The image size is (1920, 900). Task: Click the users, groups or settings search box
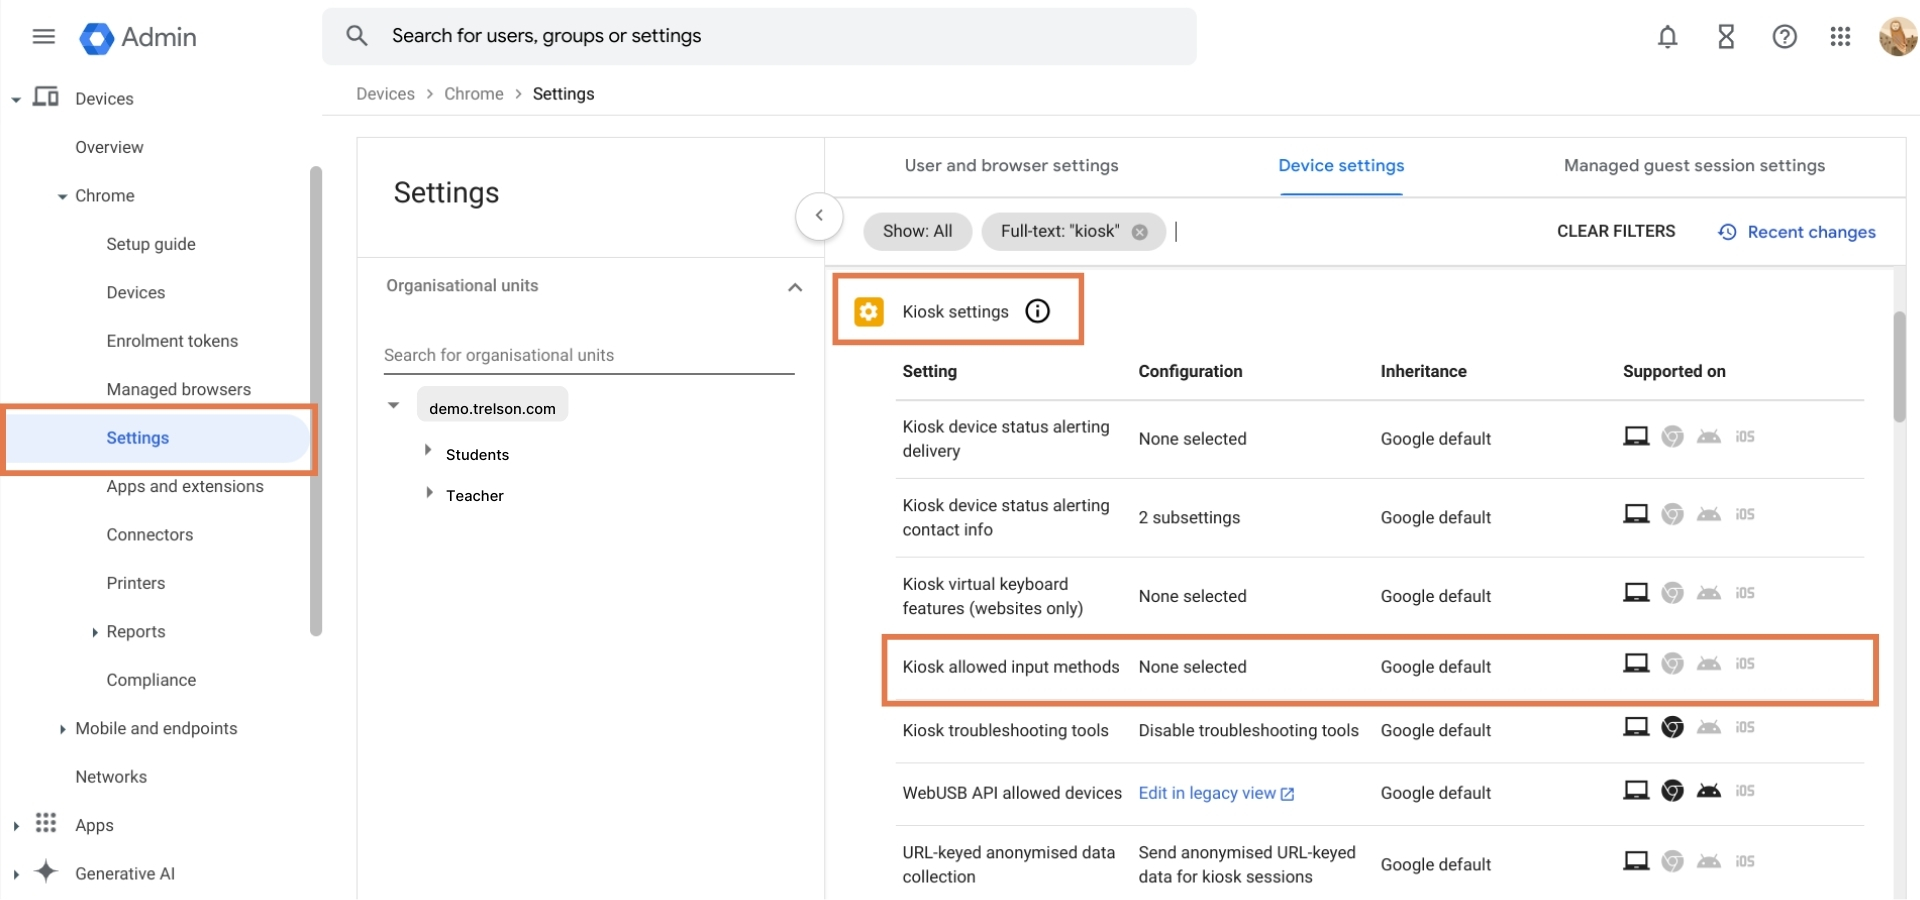pos(759,37)
